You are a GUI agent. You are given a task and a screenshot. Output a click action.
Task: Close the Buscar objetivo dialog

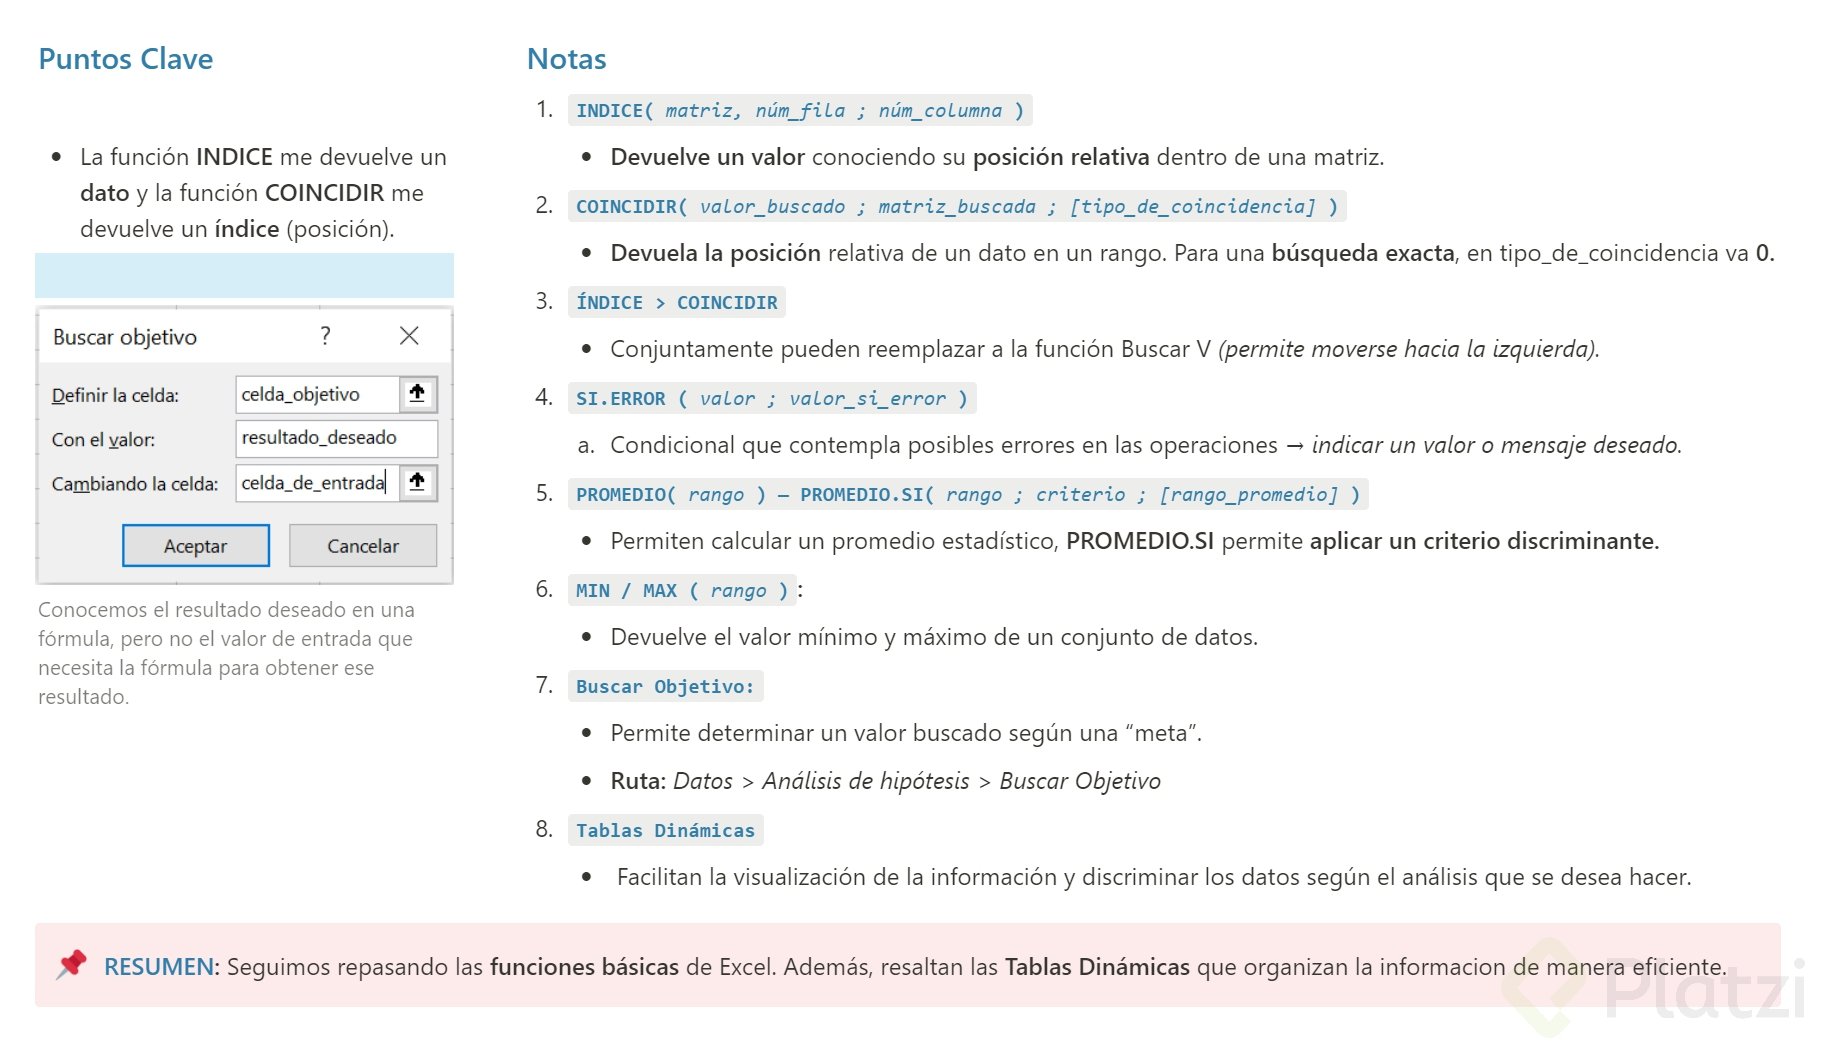point(409,336)
